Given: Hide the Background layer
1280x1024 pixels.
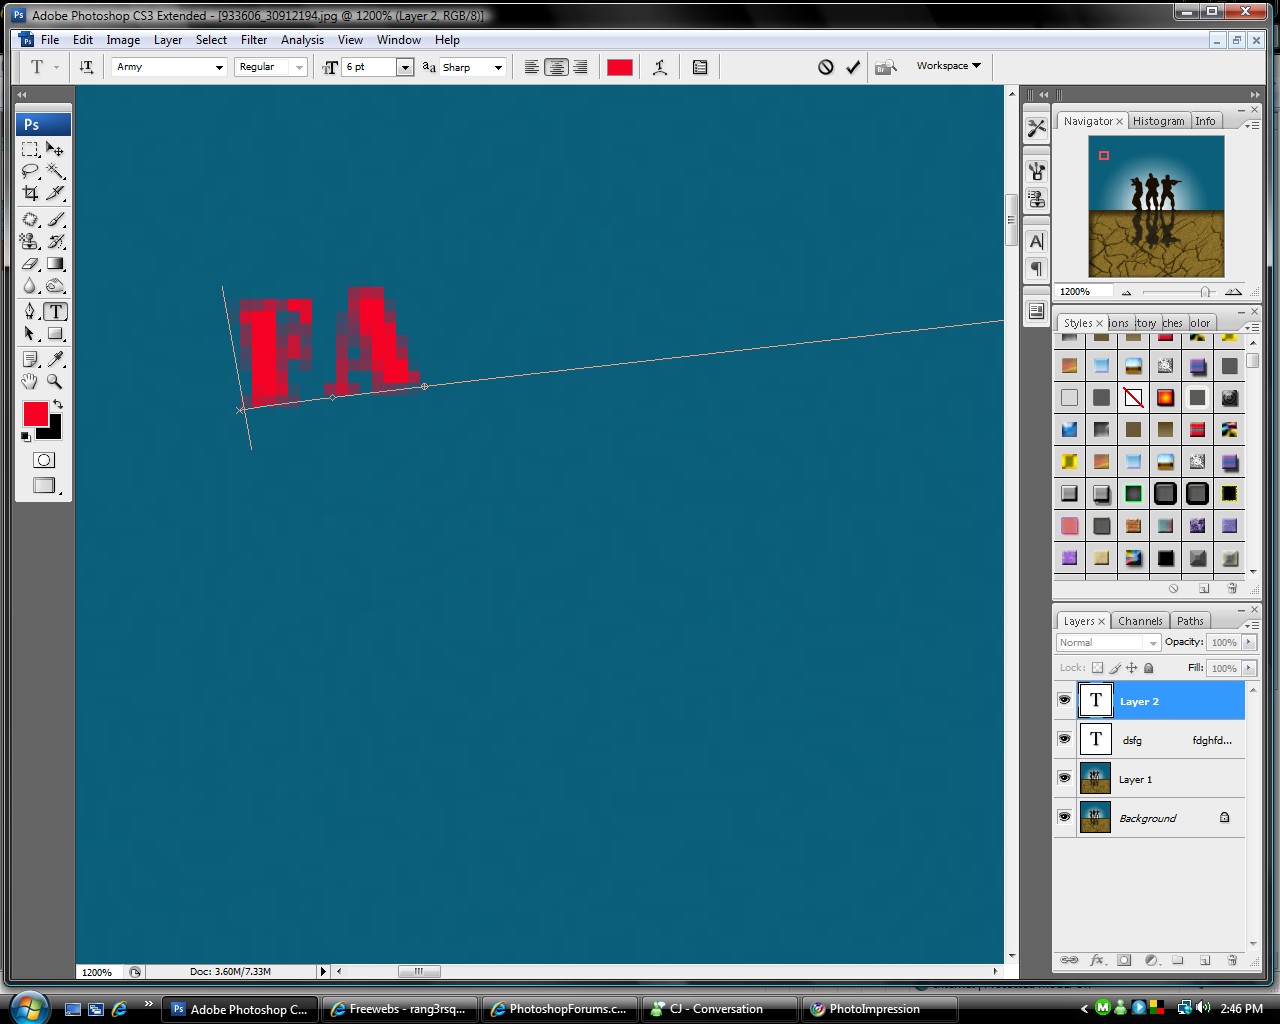Looking at the screenshot, I should (1064, 817).
